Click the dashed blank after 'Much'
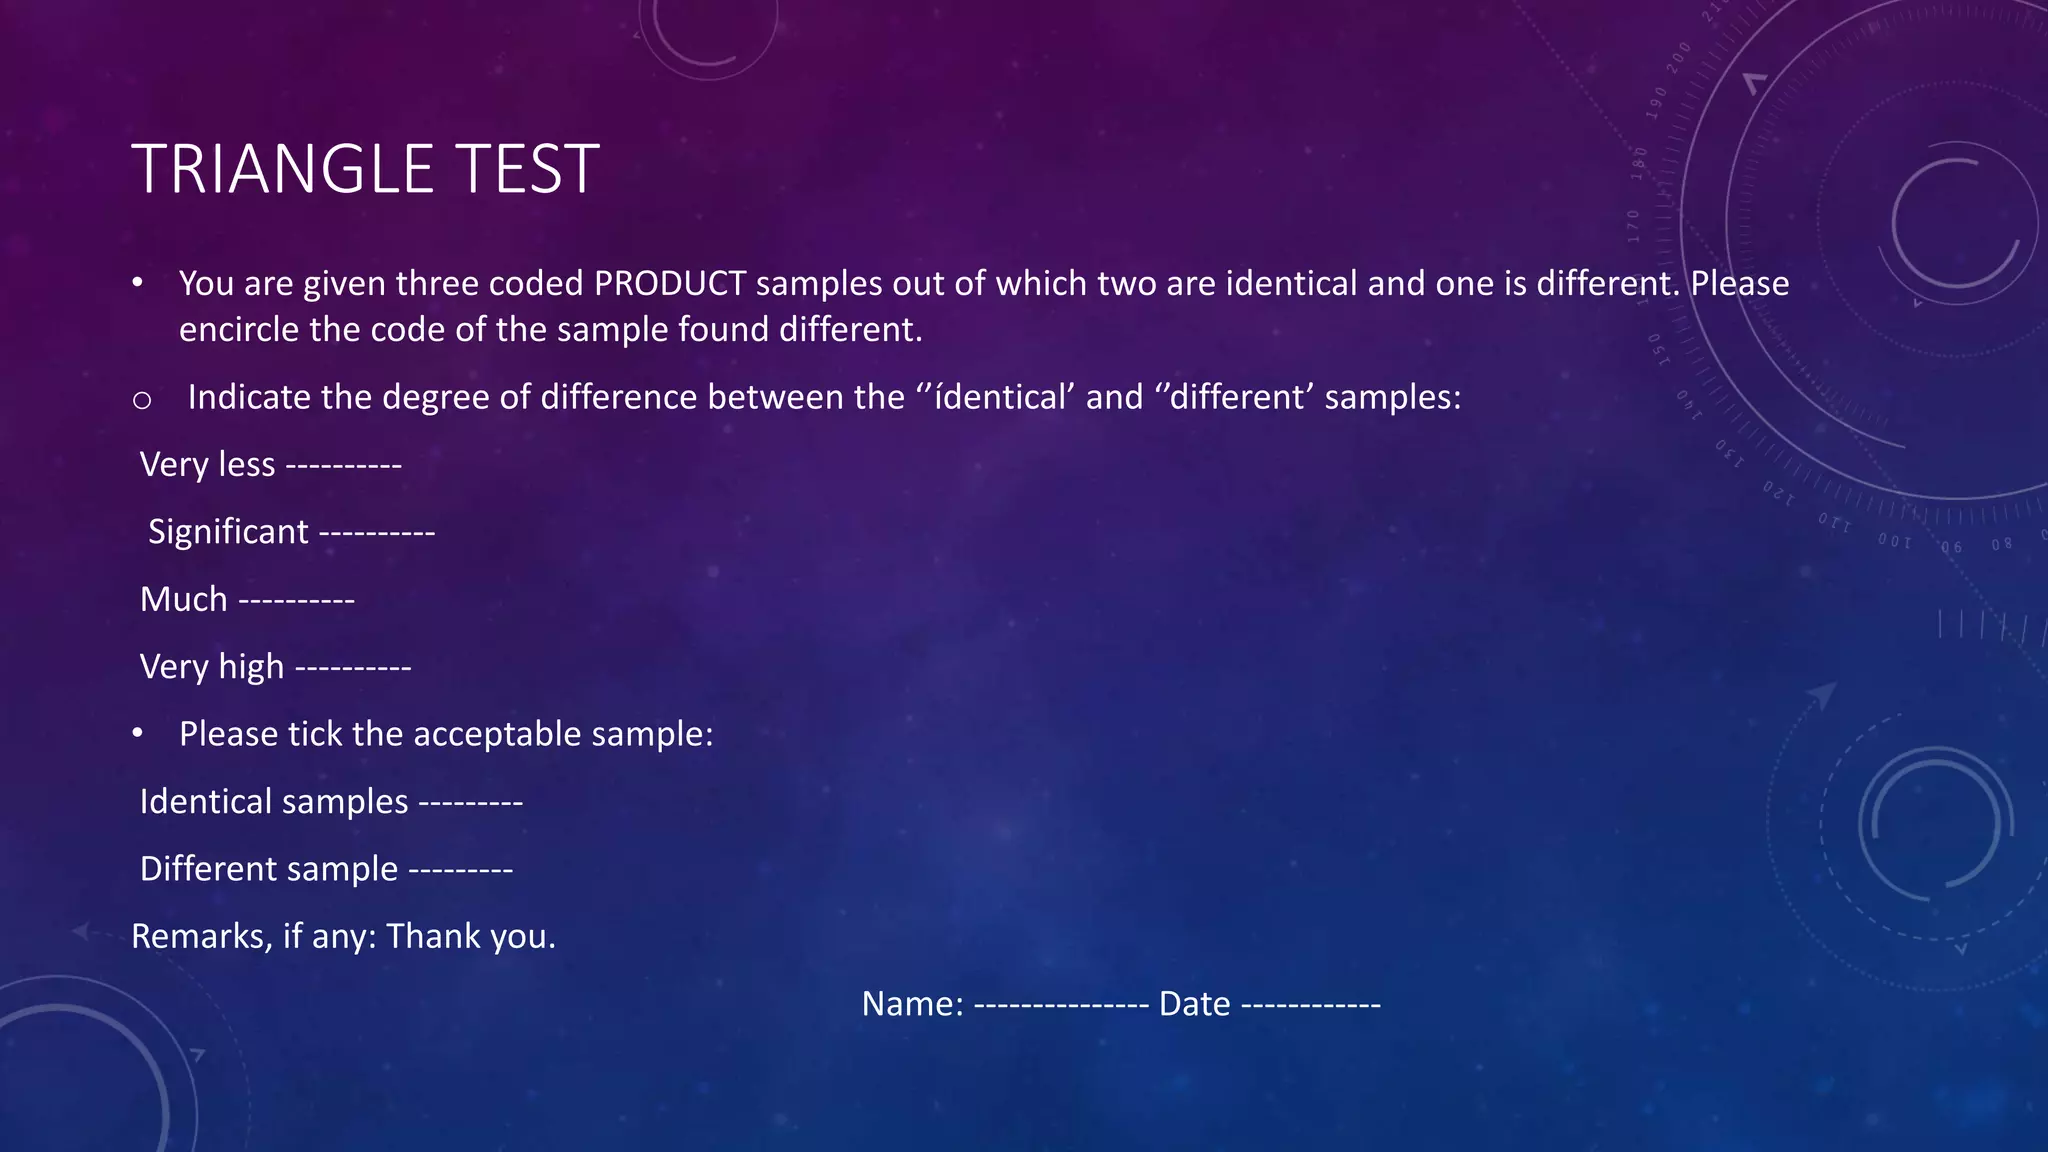This screenshot has height=1152, width=2048. [x=297, y=600]
